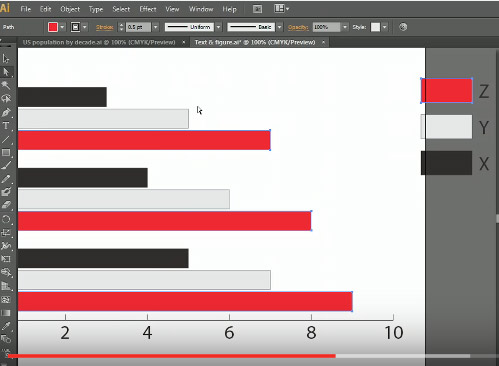
Task: Open the Effect menu
Action: pyautogui.click(x=148, y=9)
